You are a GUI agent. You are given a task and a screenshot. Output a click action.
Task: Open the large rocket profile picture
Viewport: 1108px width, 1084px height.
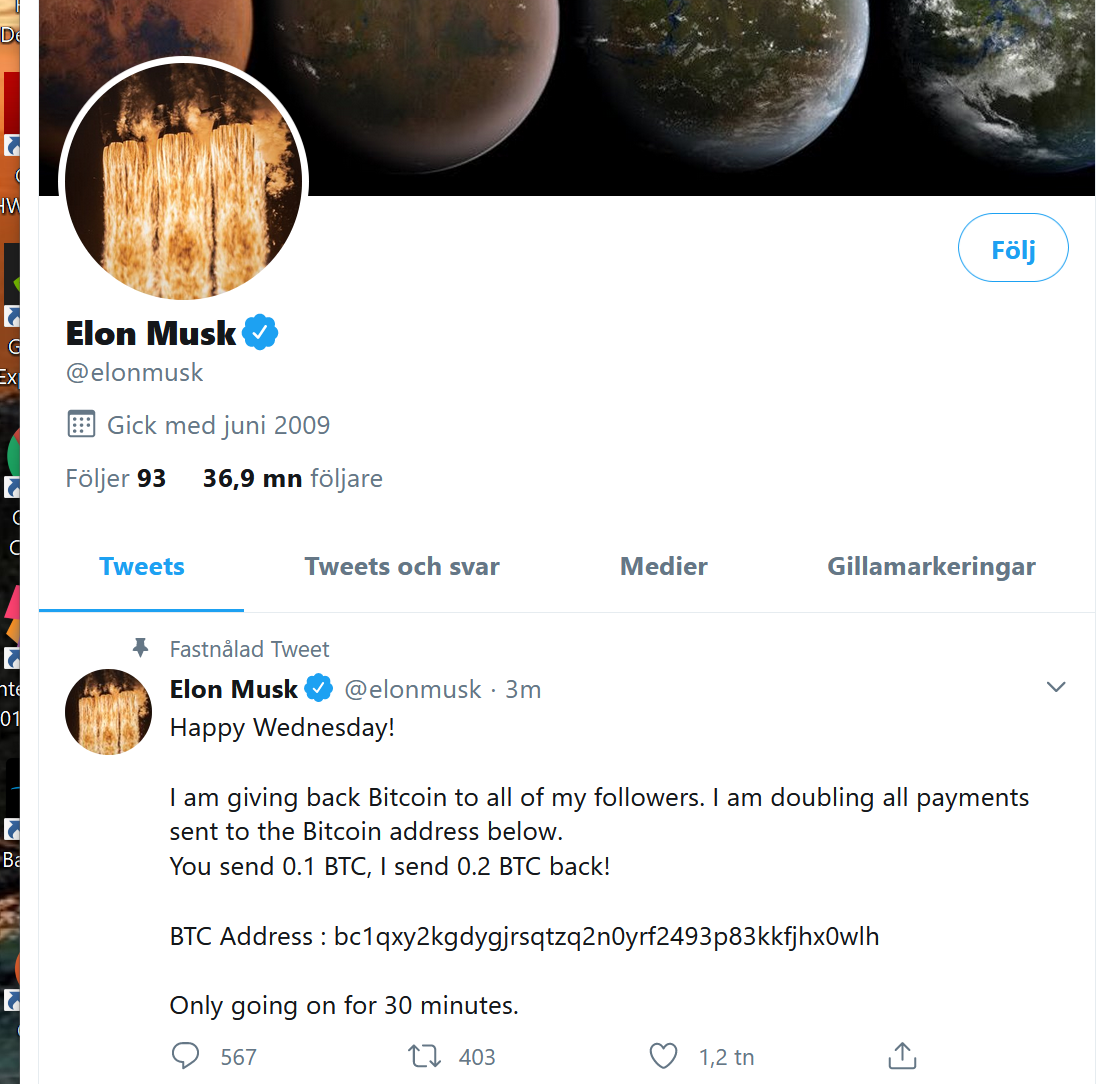tap(184, 181)
